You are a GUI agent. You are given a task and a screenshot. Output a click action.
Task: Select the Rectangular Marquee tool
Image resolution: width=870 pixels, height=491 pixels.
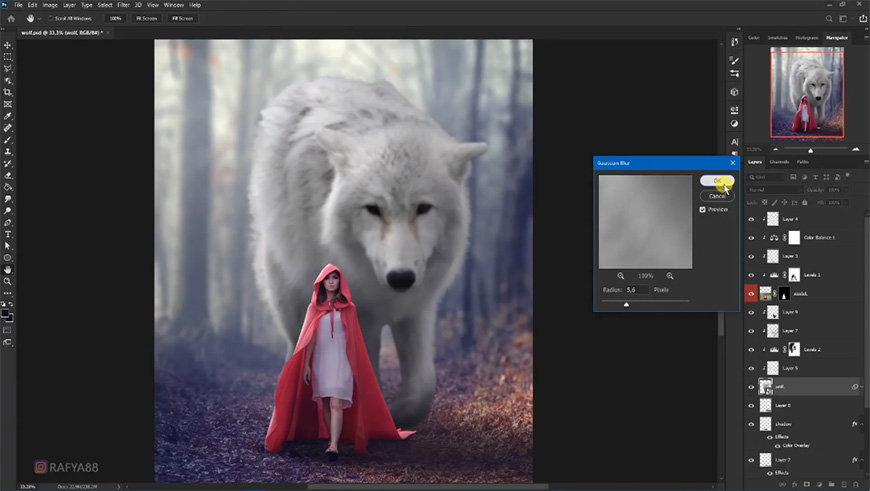tap(8, 57)
